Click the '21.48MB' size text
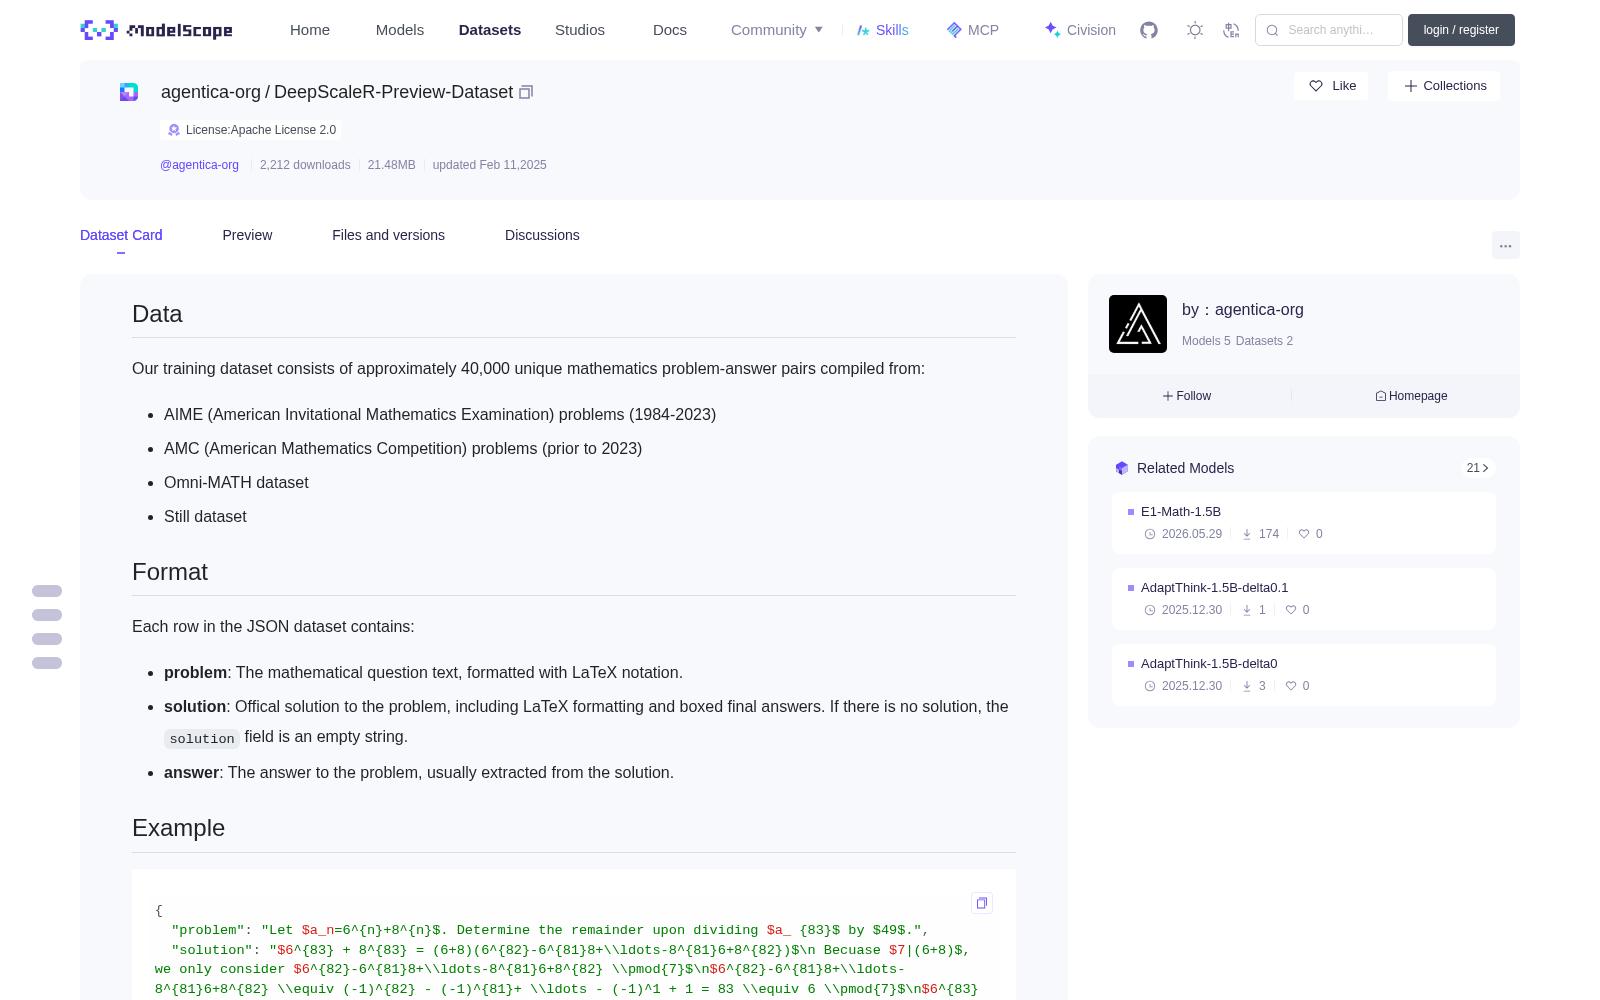 tap(391, 165)
